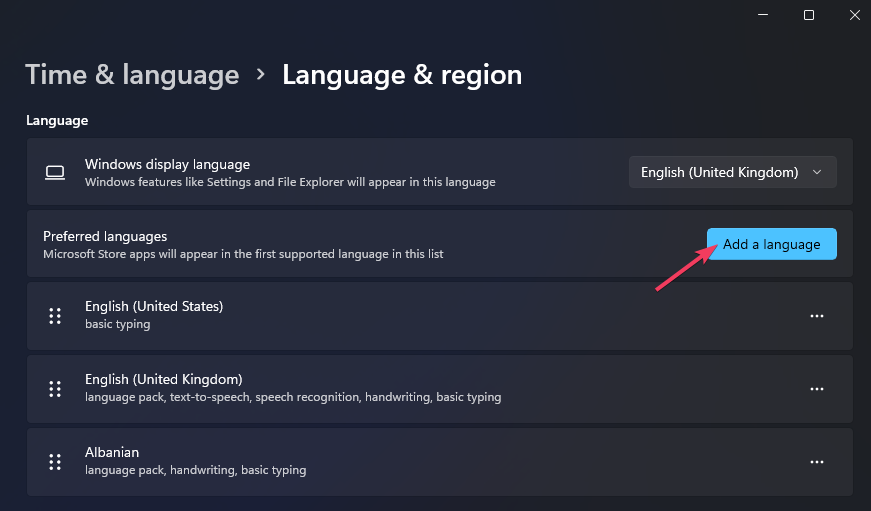Image resolution: width=871 pixels, height=511 pixels.
Task: Open more options for English (United States)
Action: [x=817, y=316]
